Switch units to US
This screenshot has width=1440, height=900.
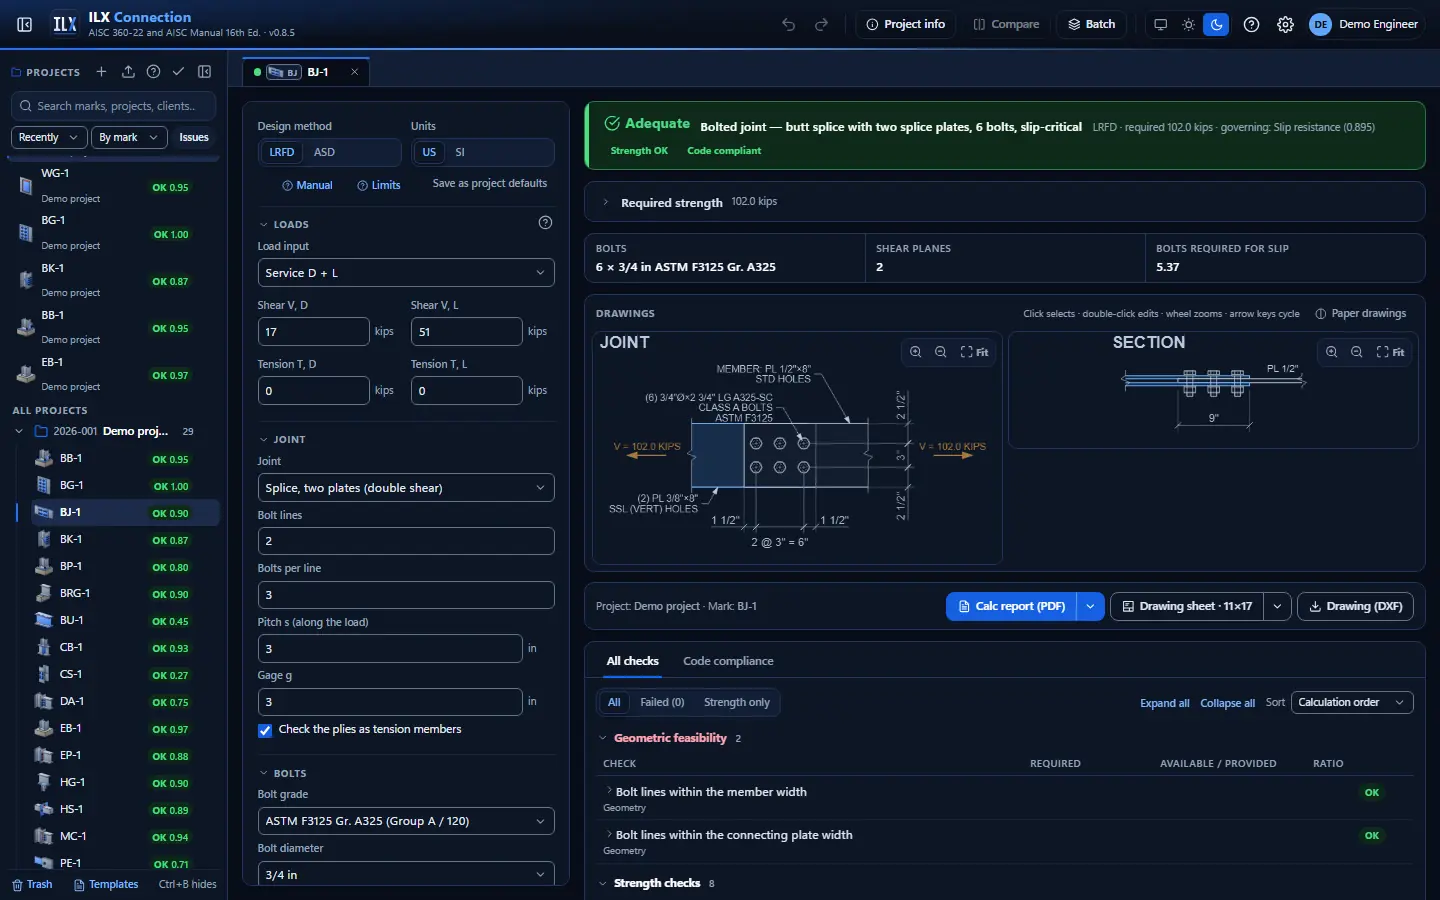[429, 152]
